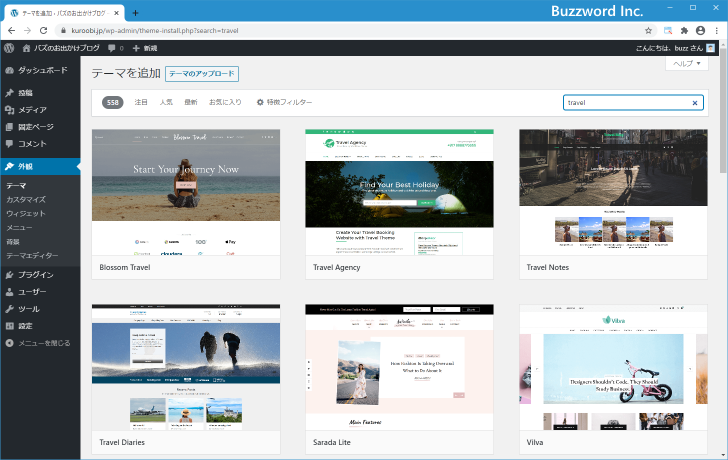
Task: Open the ＋新規 menu in admin bar
Action: pyautogui.click(x=144, y=48)
